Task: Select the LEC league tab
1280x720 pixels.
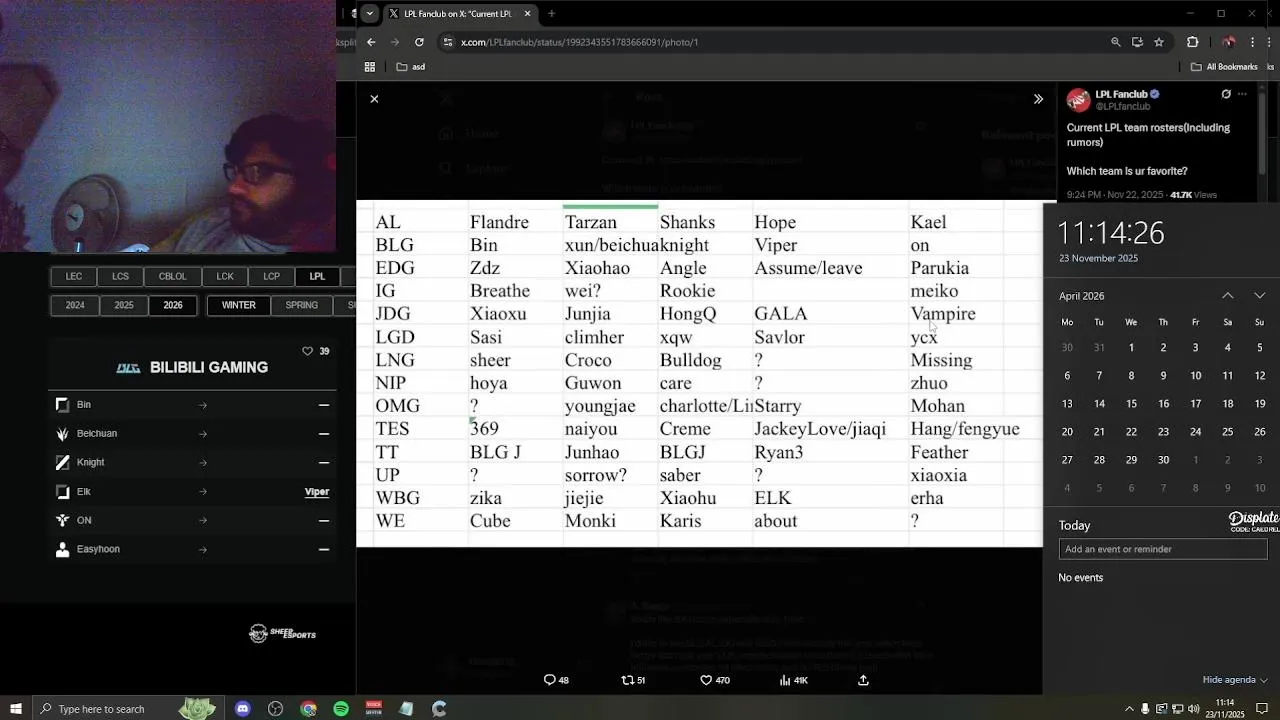Action: click(x=74, y=276)
